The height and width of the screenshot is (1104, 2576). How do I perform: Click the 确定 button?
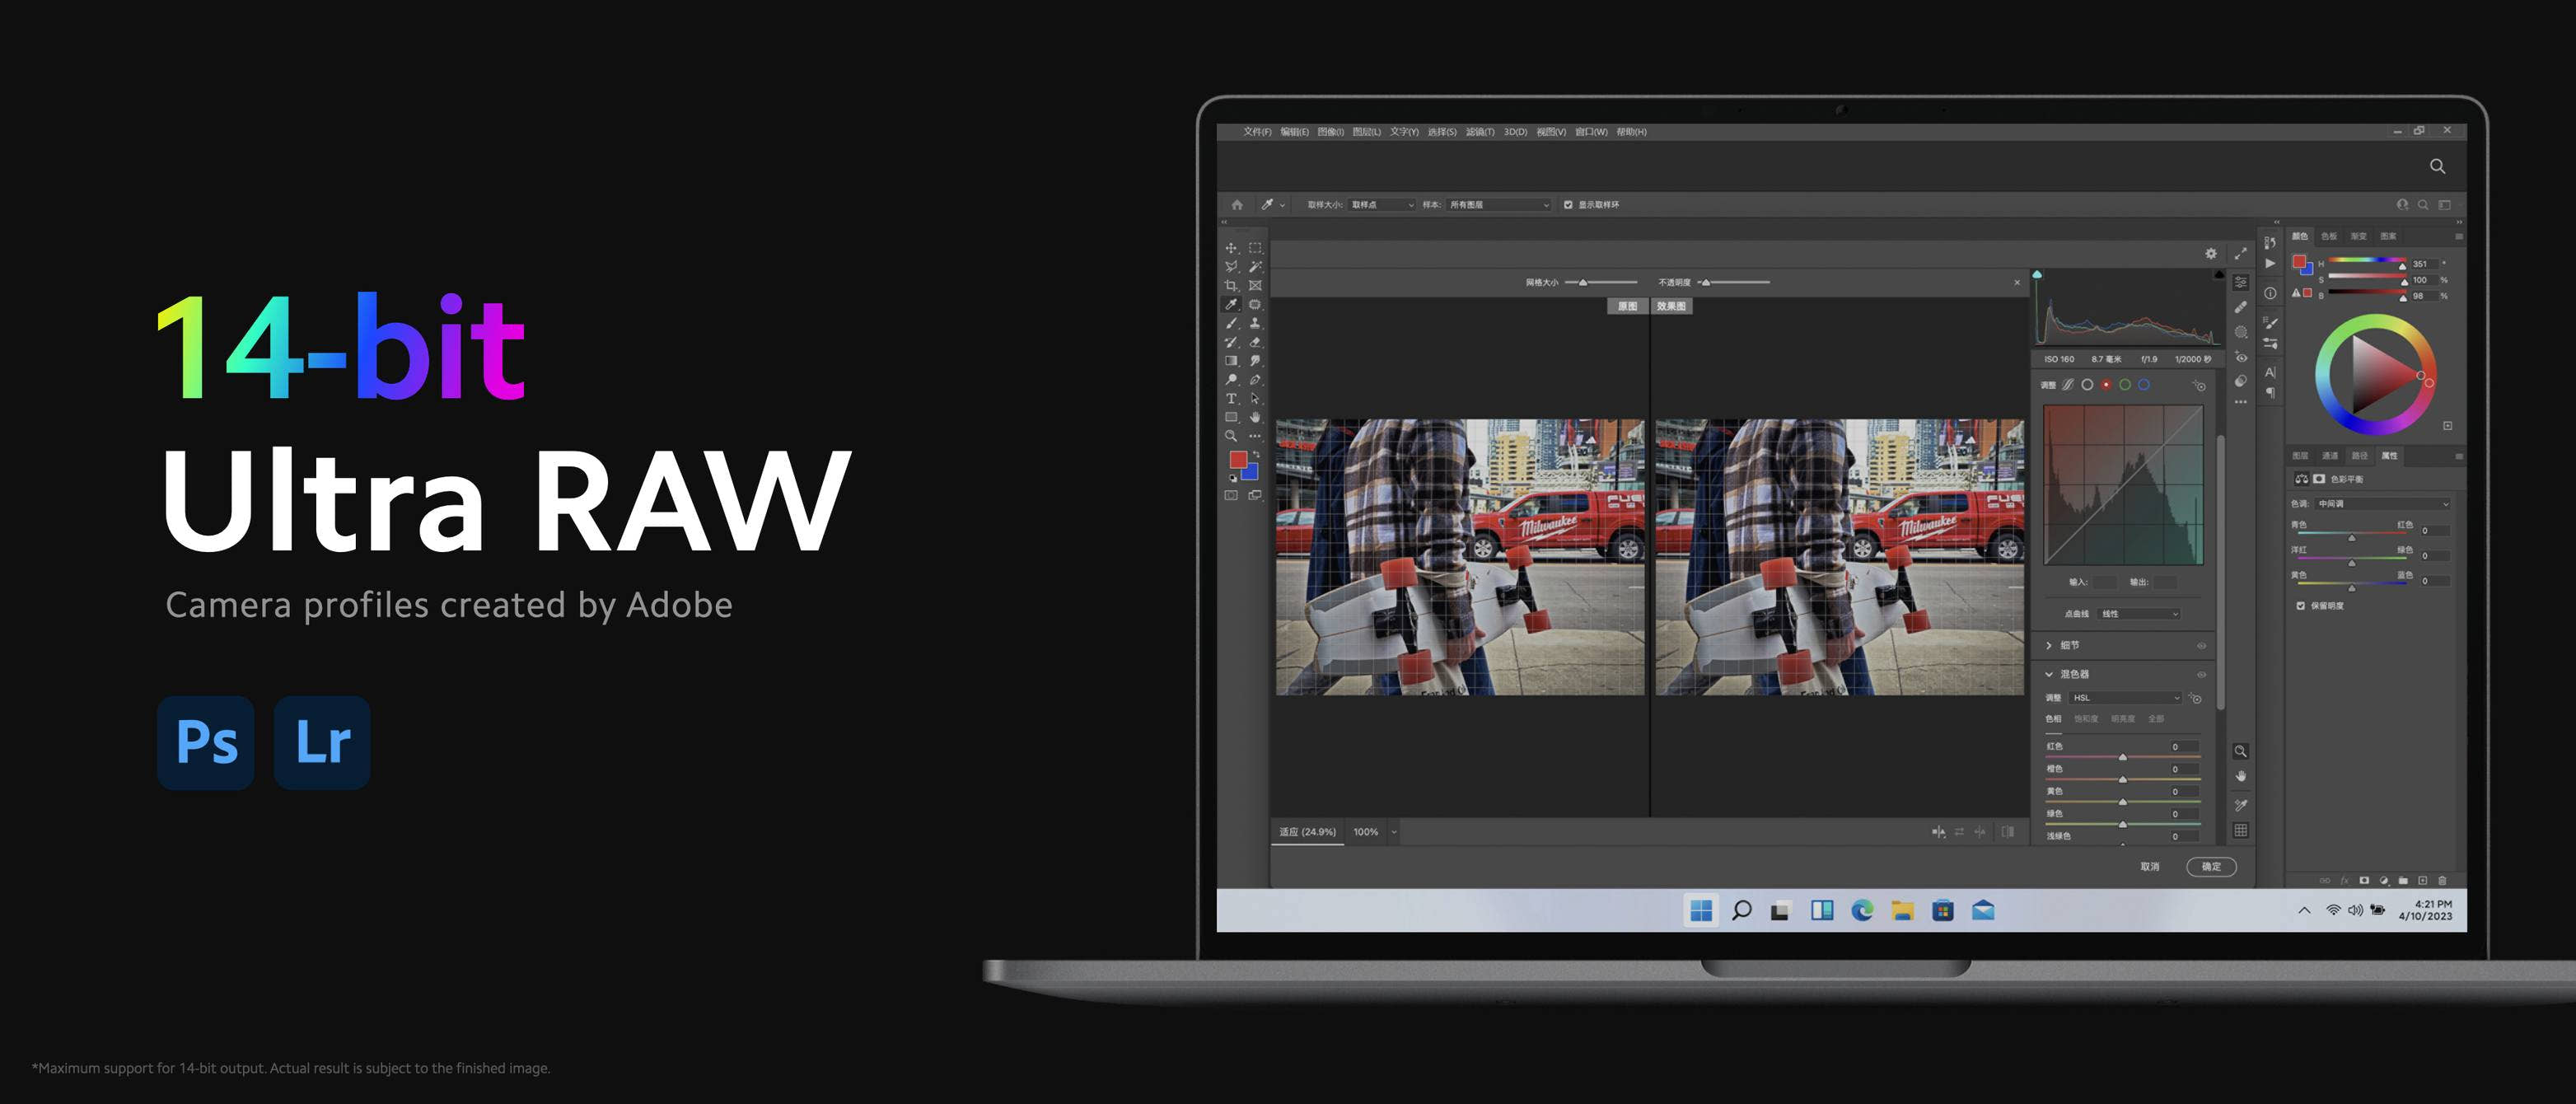2211,867
